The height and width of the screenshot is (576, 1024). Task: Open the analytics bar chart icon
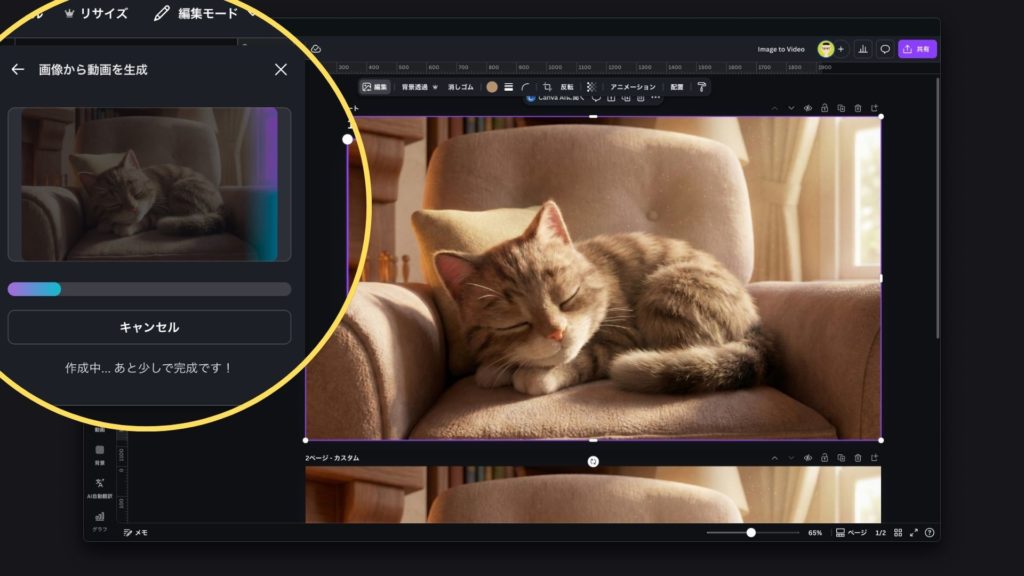click(862, 49)
